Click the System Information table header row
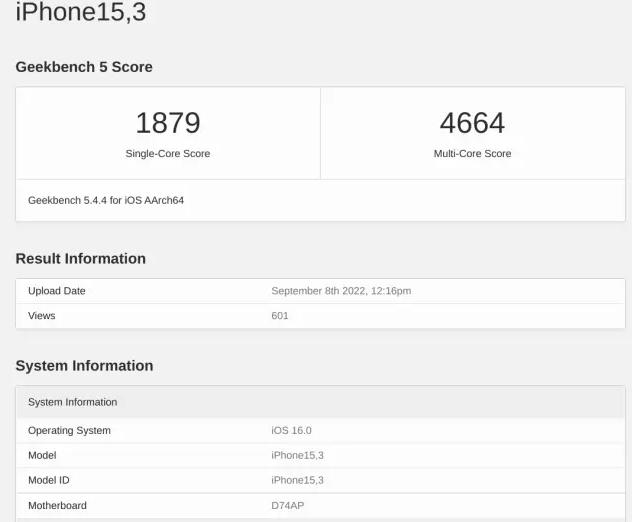632x522 pixels. tap(320, 402)
